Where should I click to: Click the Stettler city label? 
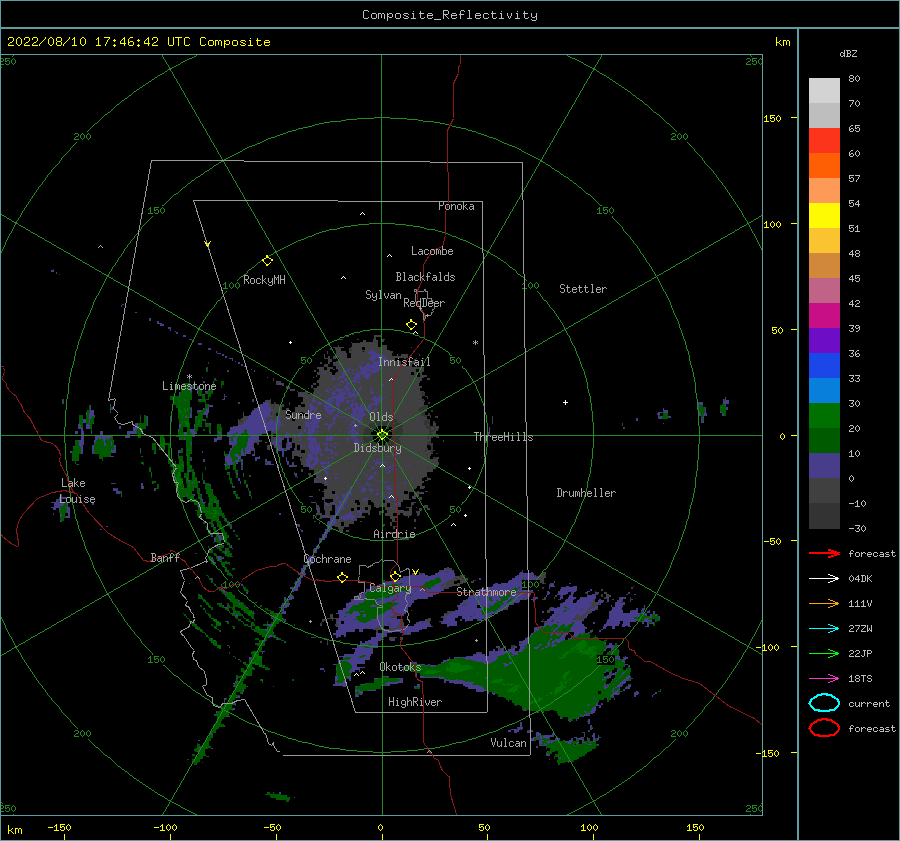pos(583,289)
